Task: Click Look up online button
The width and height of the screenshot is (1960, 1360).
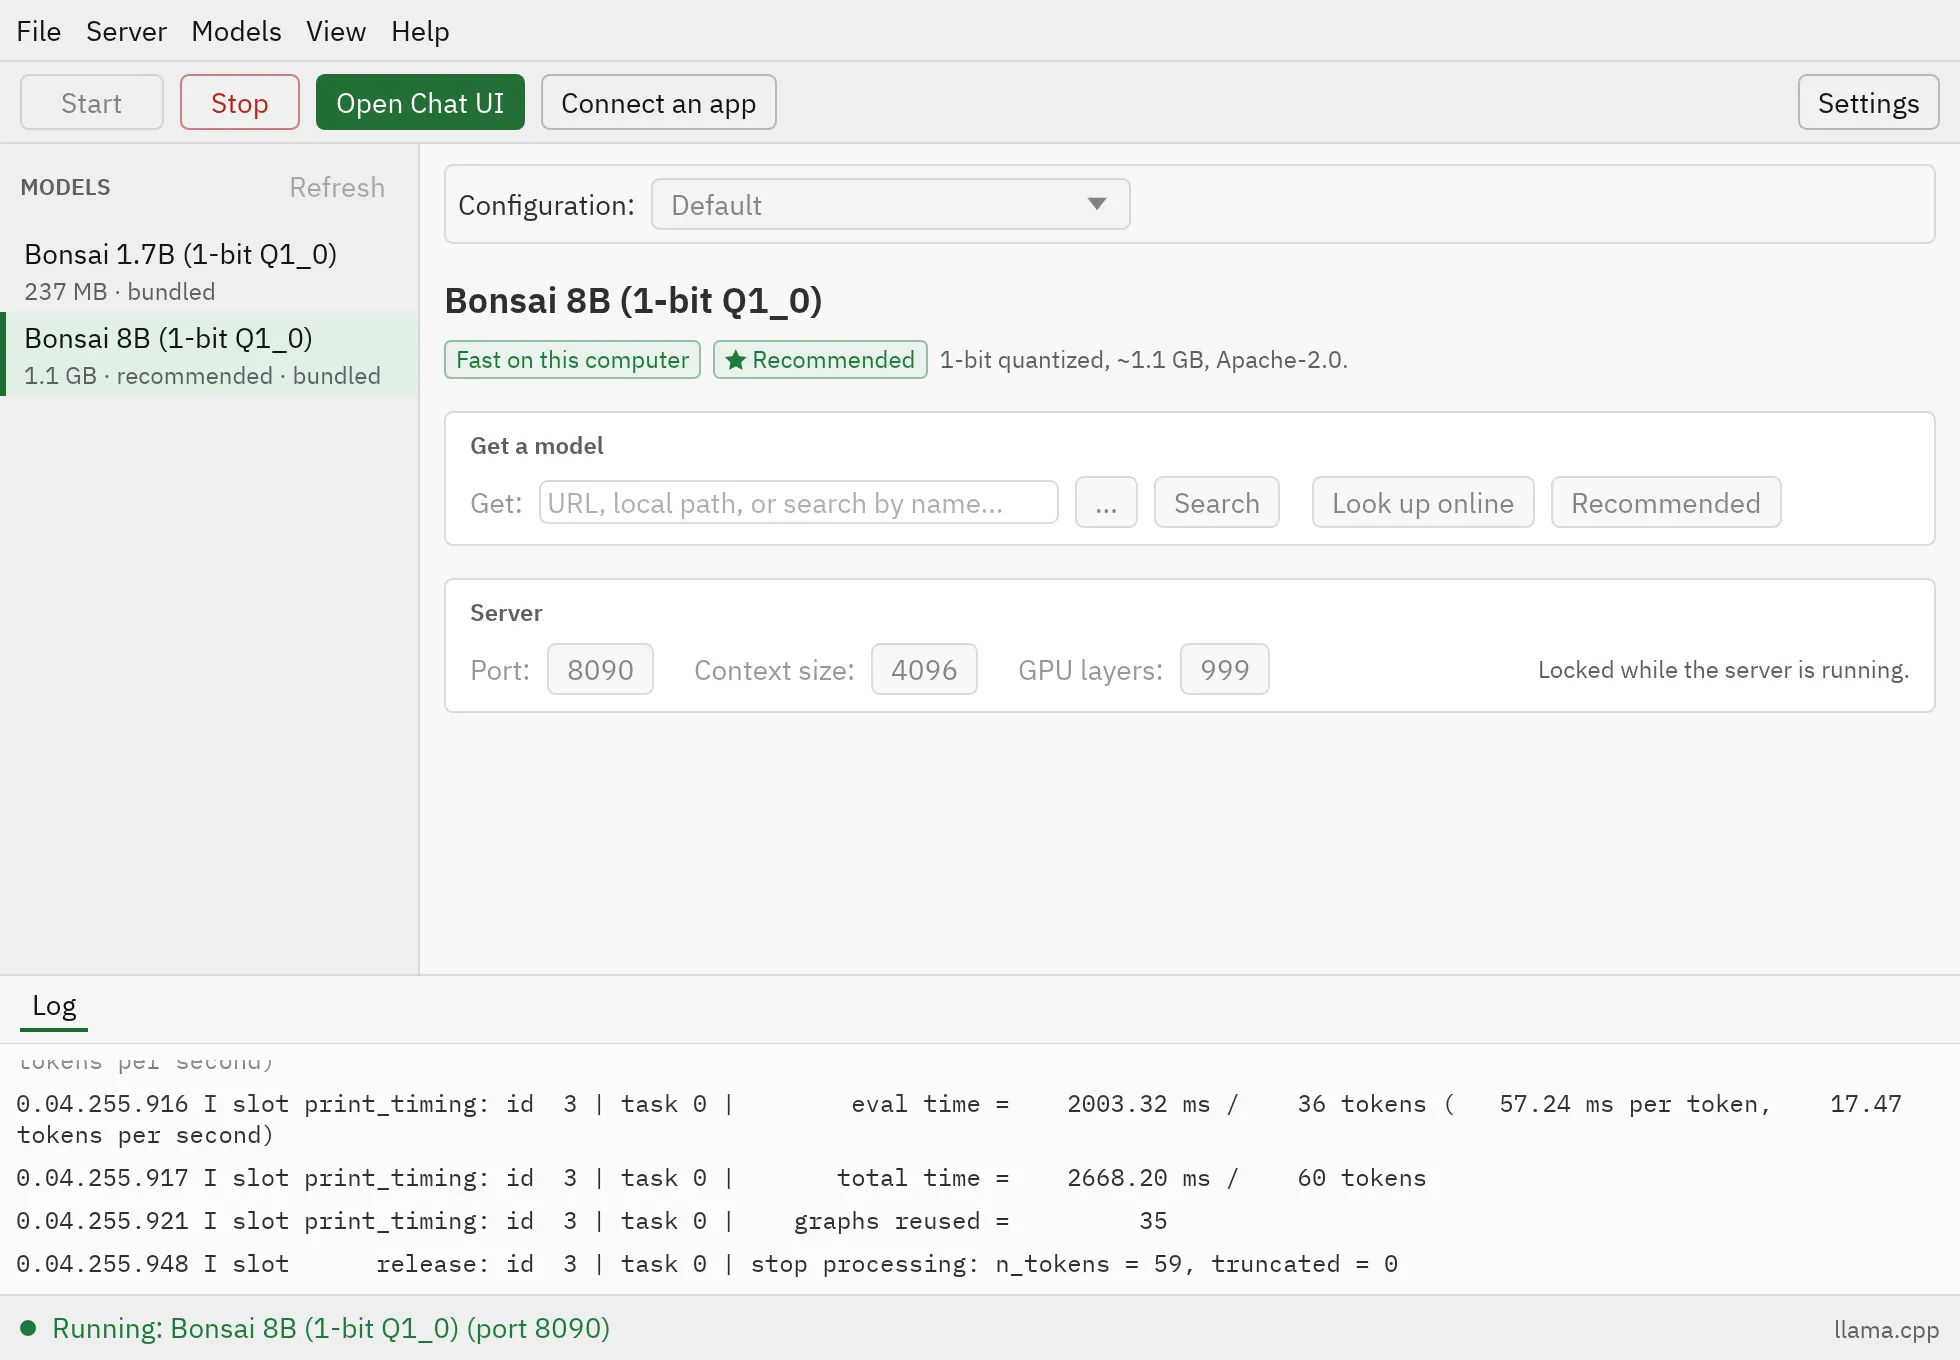Action: (1422, 502)
